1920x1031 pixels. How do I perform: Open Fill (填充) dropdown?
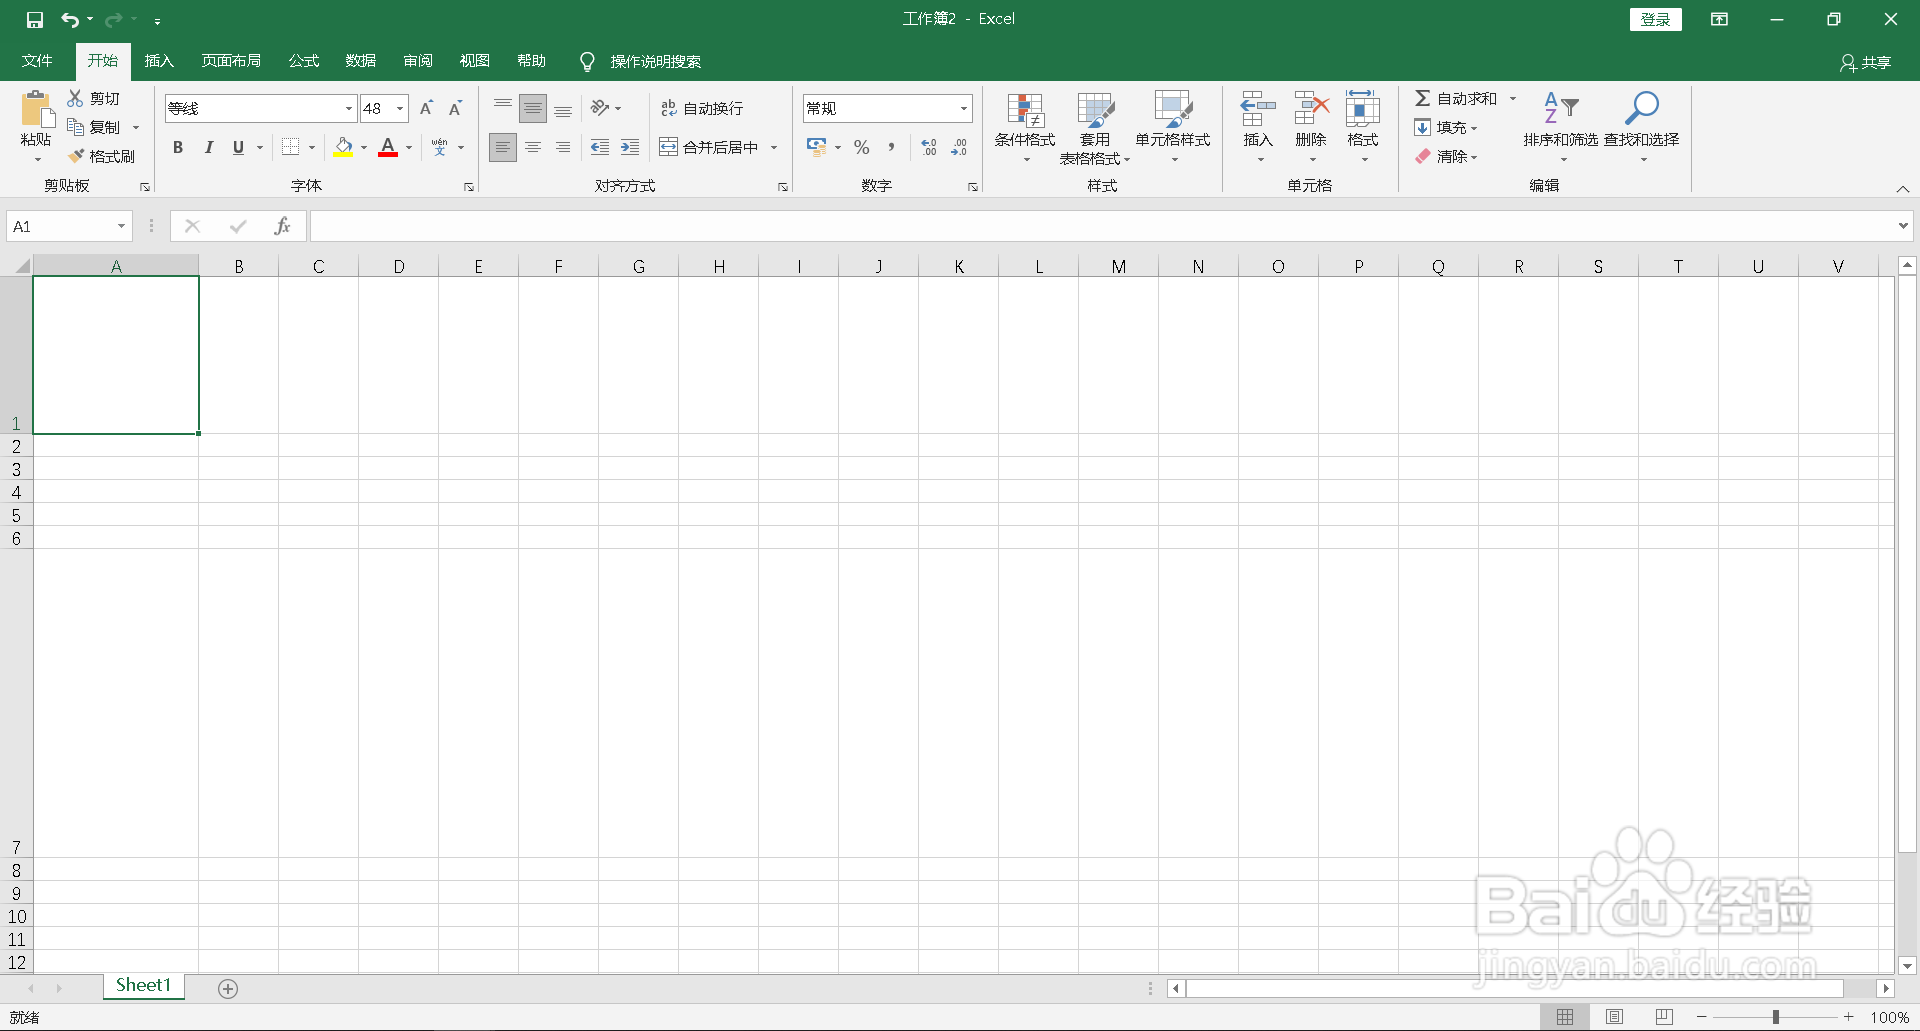click(1446, 127)
